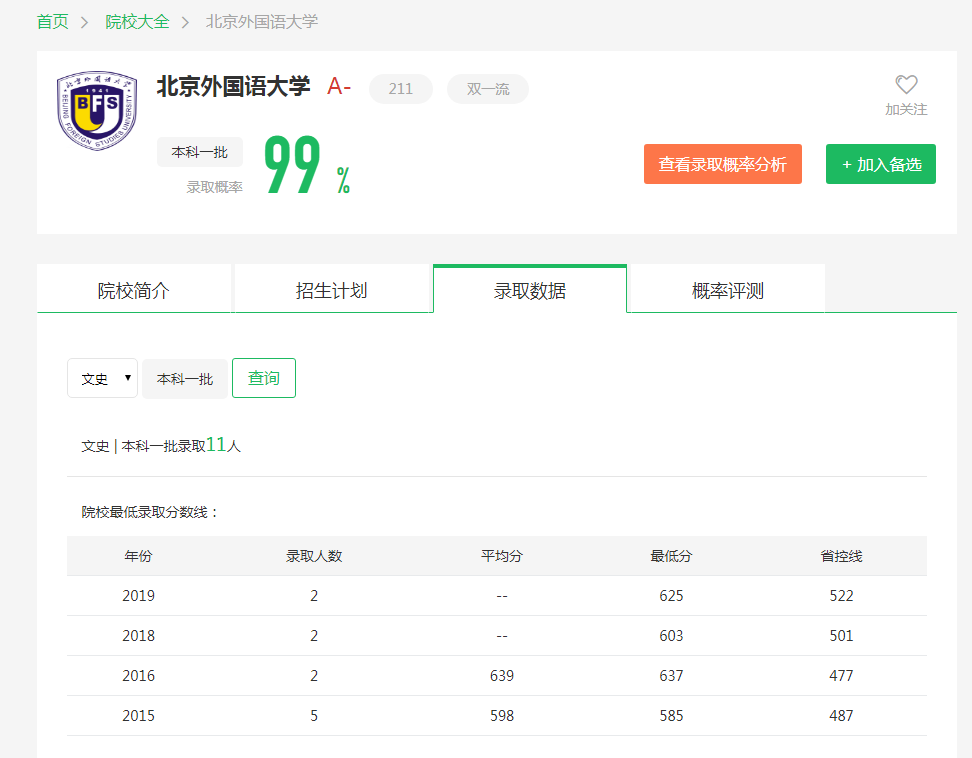Screen dimensions: 972x758
Task: Click the 522 provincial line cell
Action: [841, 596]
